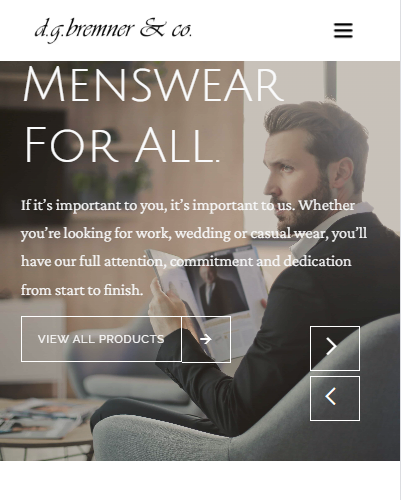Click the Menswear For All headline
401x500 pixels.
point(153,114)
